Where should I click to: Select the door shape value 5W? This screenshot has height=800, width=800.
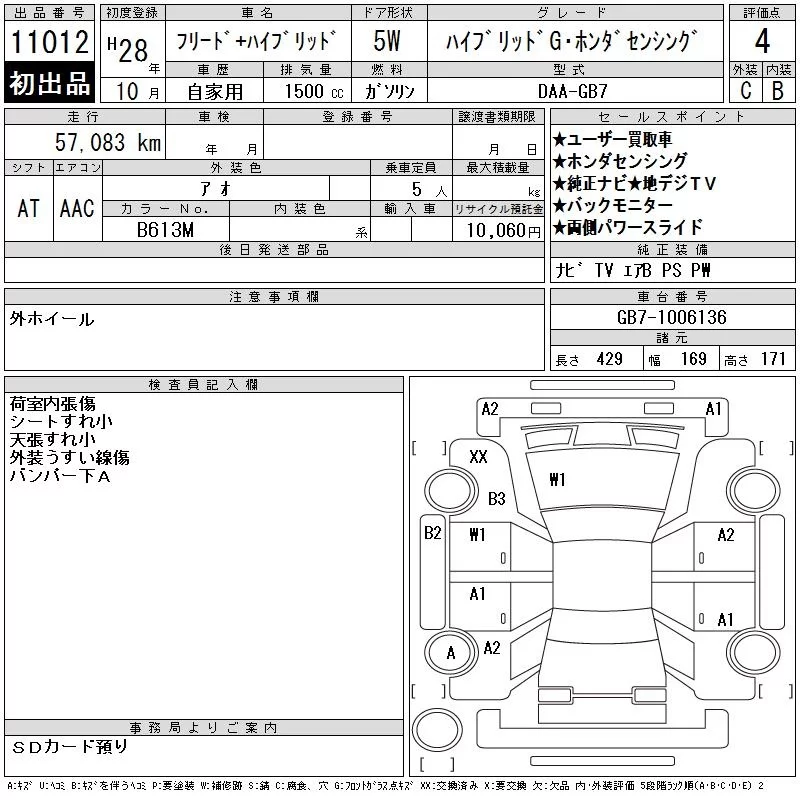[387, 41]
